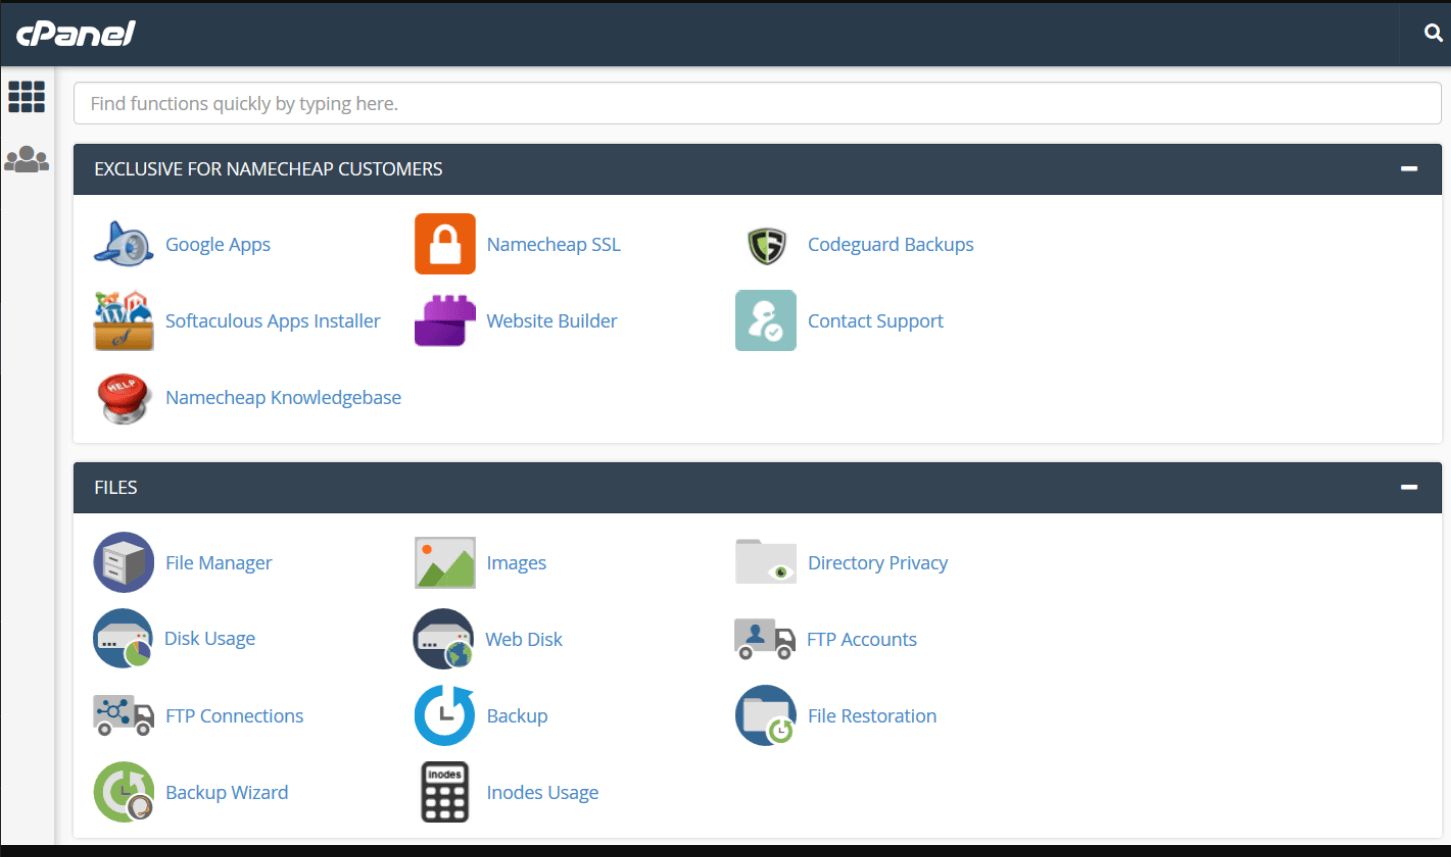Click the Contact Support icon
This screenshot has height=857, width=1451.
pyautogui.click(x=766, y=321)
